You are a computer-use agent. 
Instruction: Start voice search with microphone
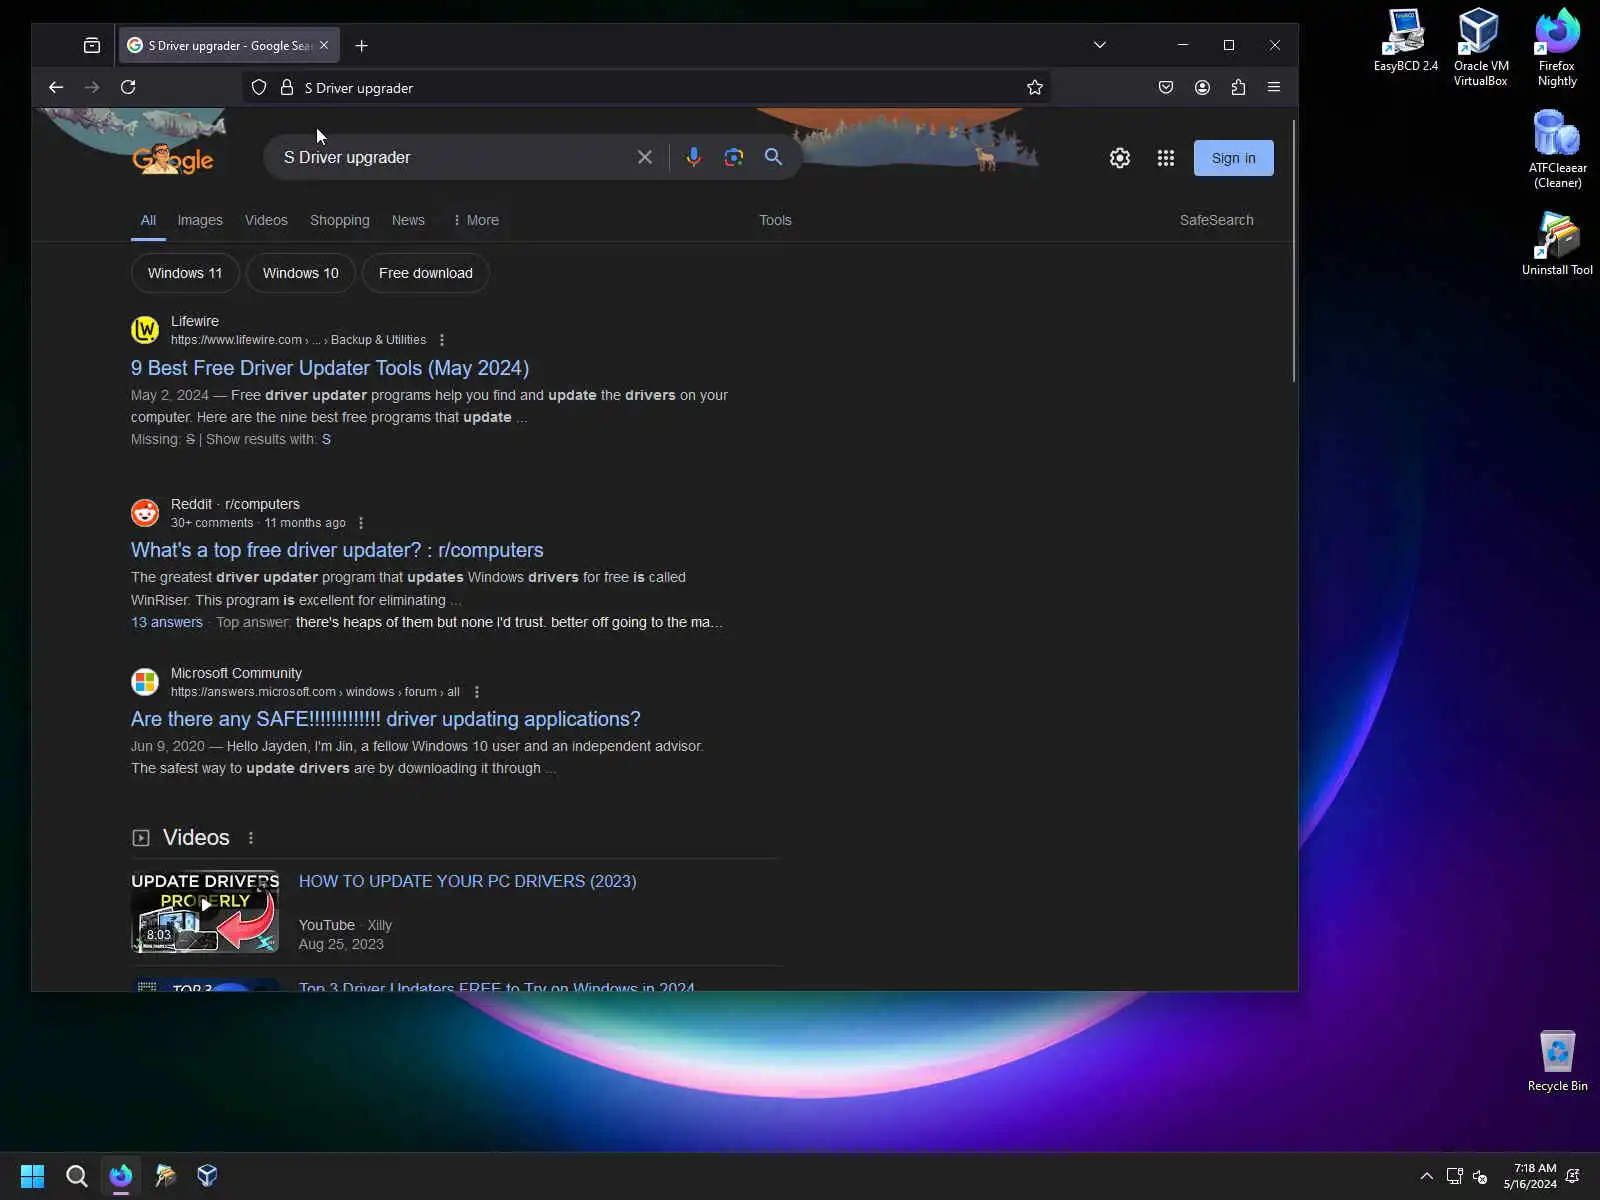tap(693, 157)
